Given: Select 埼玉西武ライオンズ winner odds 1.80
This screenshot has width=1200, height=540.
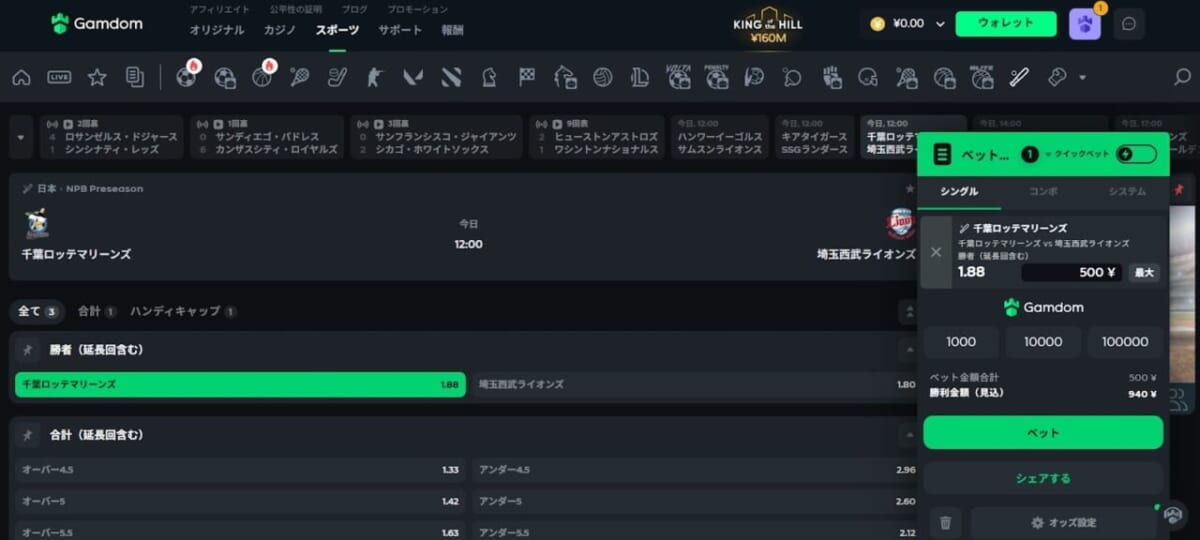Looking at the screenshot, I should point(697,384).
